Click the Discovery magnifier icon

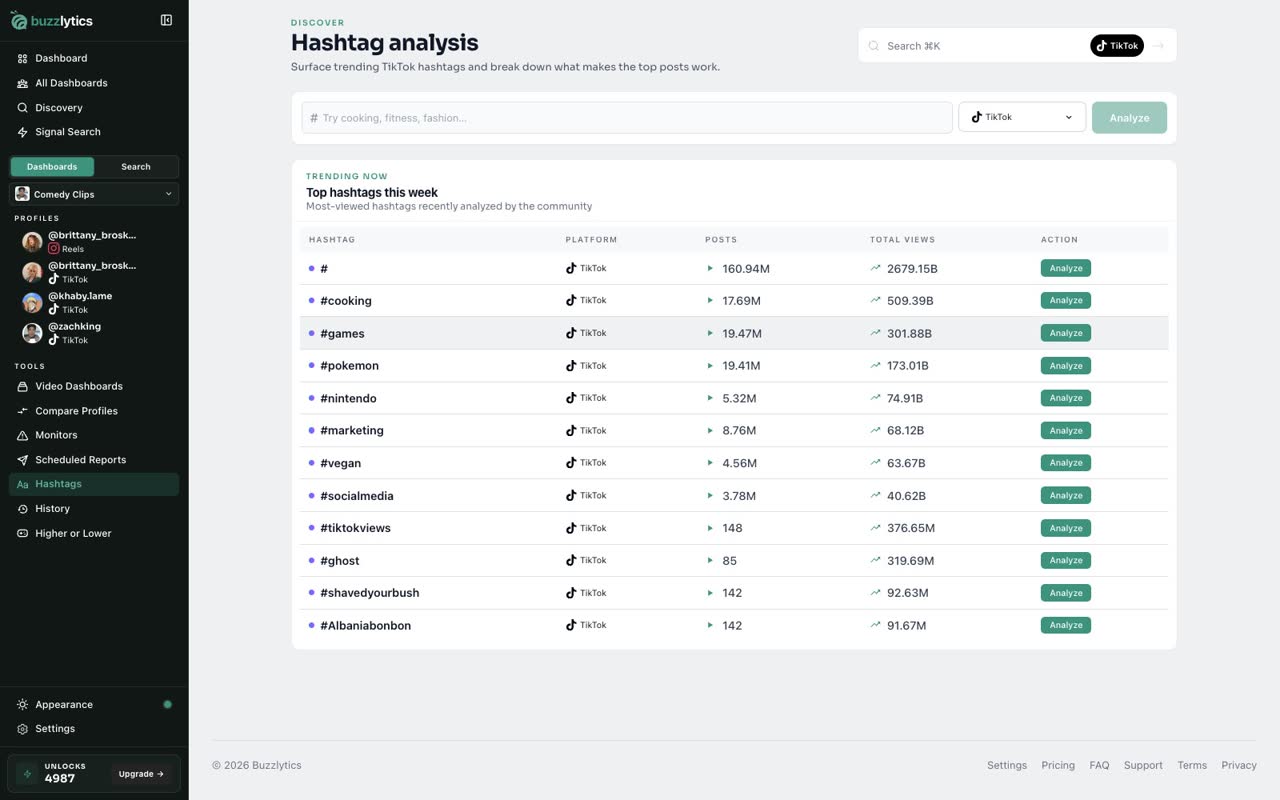coord(22,108)
